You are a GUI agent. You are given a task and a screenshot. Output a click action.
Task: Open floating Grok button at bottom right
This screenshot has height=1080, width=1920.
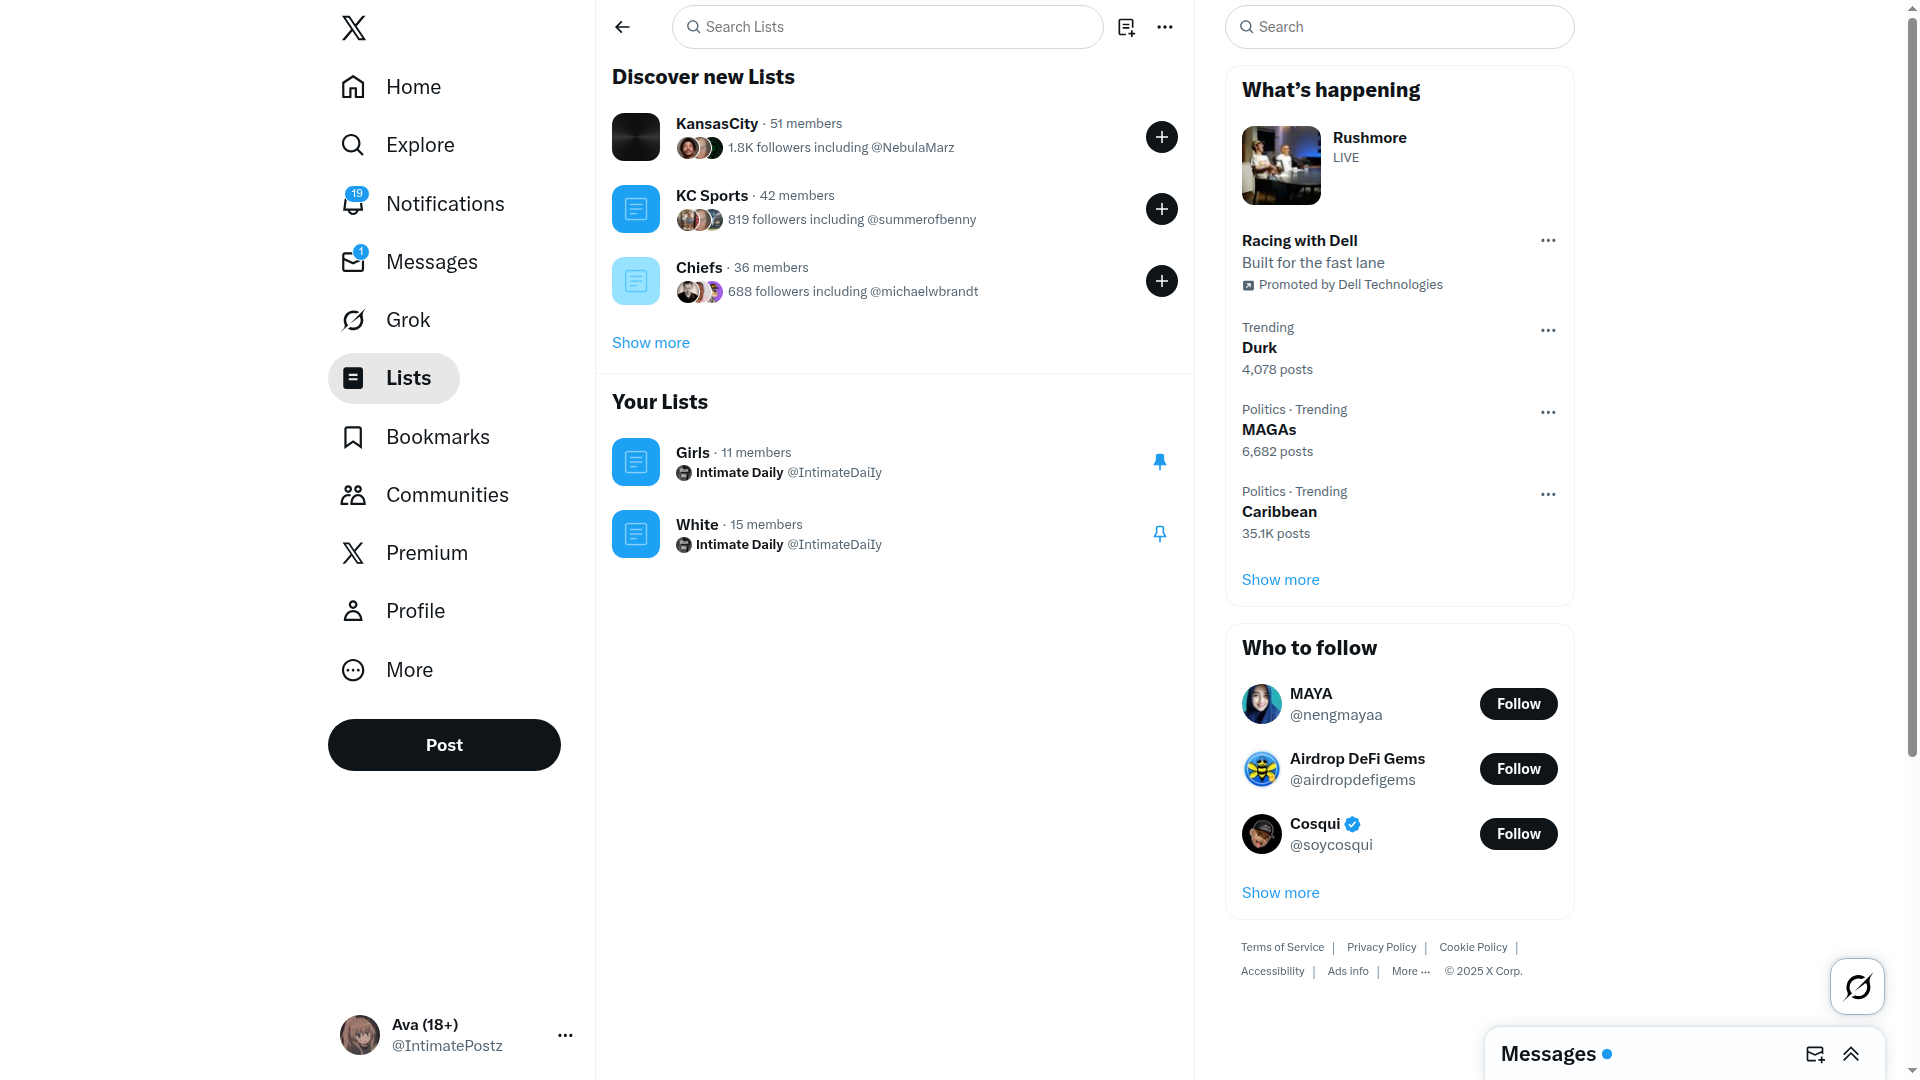(x=1857, y=987)
